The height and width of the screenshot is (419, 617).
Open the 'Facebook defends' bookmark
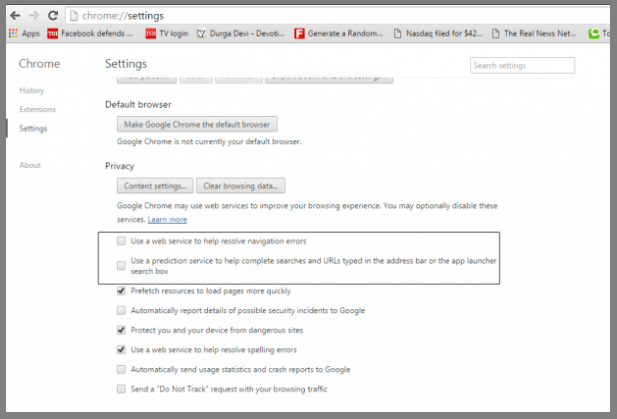90,33
